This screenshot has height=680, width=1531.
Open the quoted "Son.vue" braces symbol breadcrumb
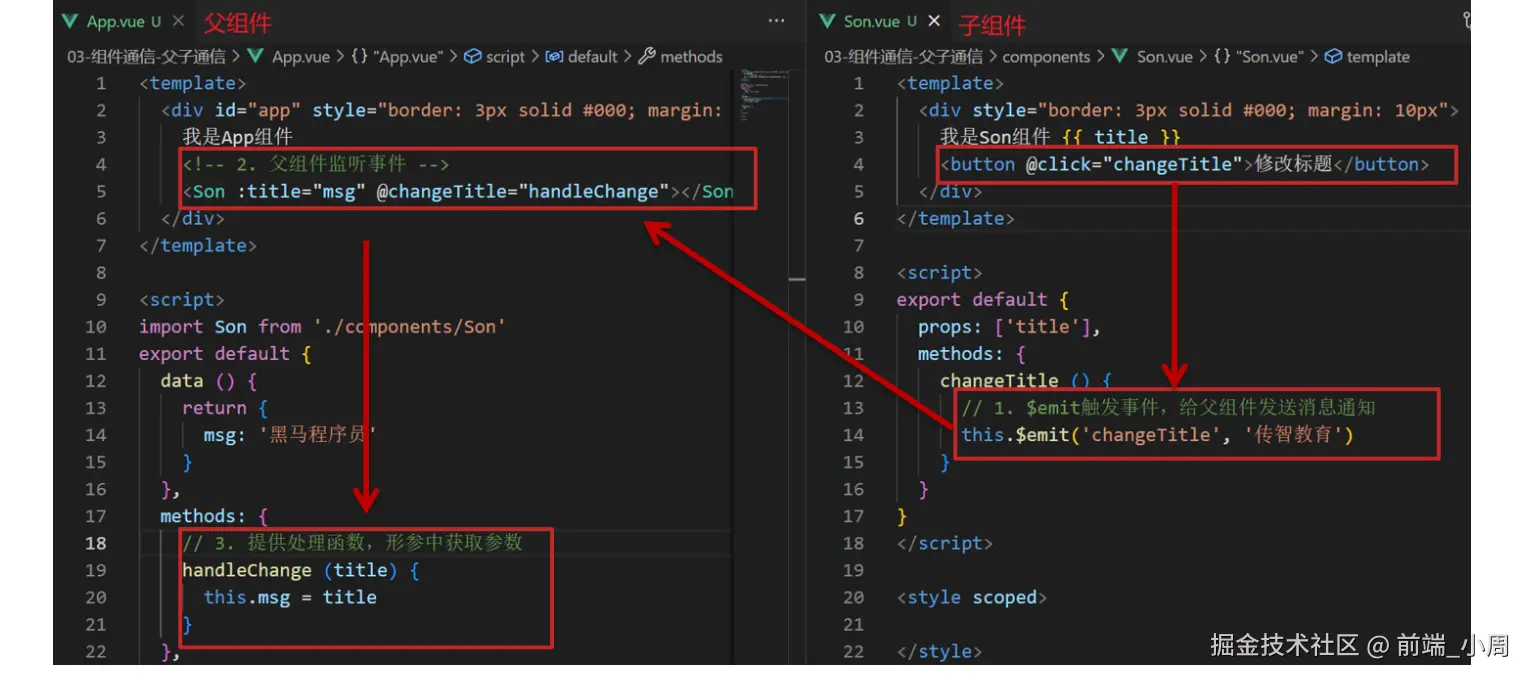coord(1258,57)
